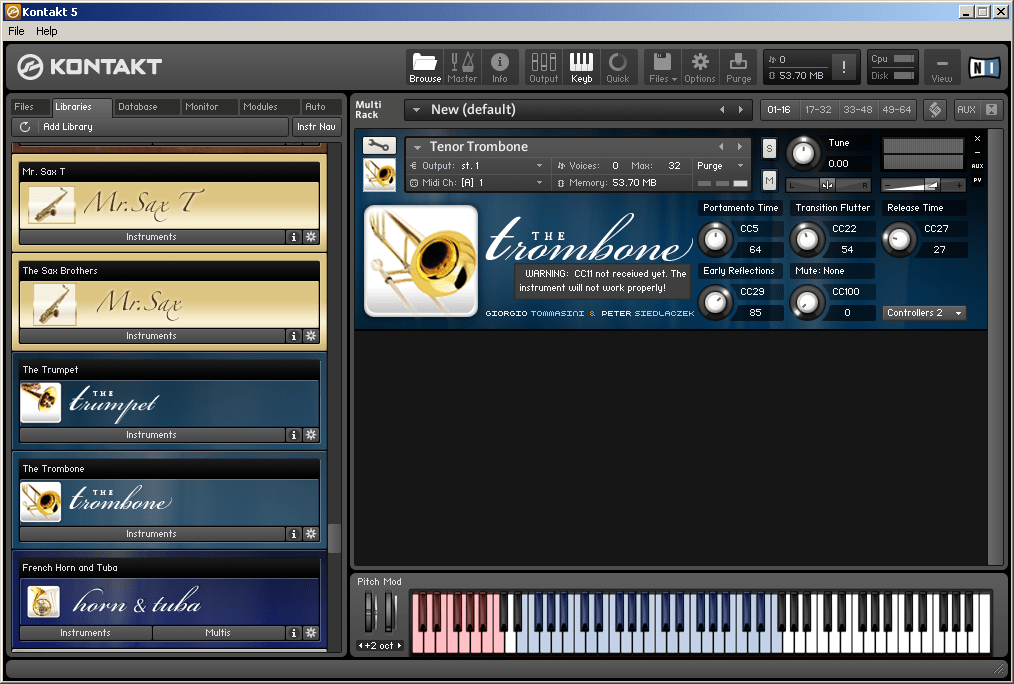
Task: Toggle instrument AUX button on right strip
Action: click(x=977, y=166)
